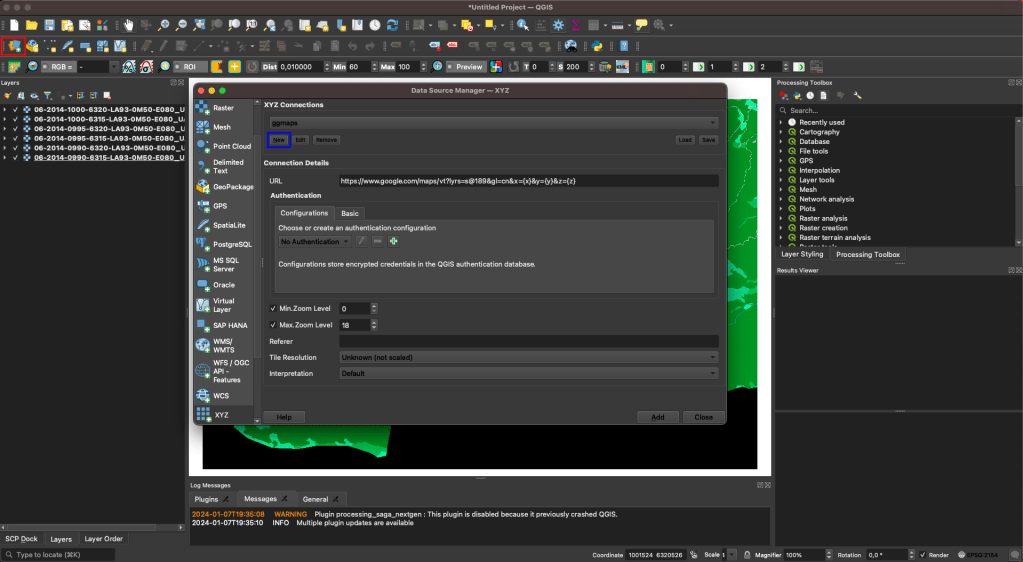Screen dimensions: 1023x562
Task: Open the Processing history clock icon
Action: pyautogui.click(x=810, y=96)
